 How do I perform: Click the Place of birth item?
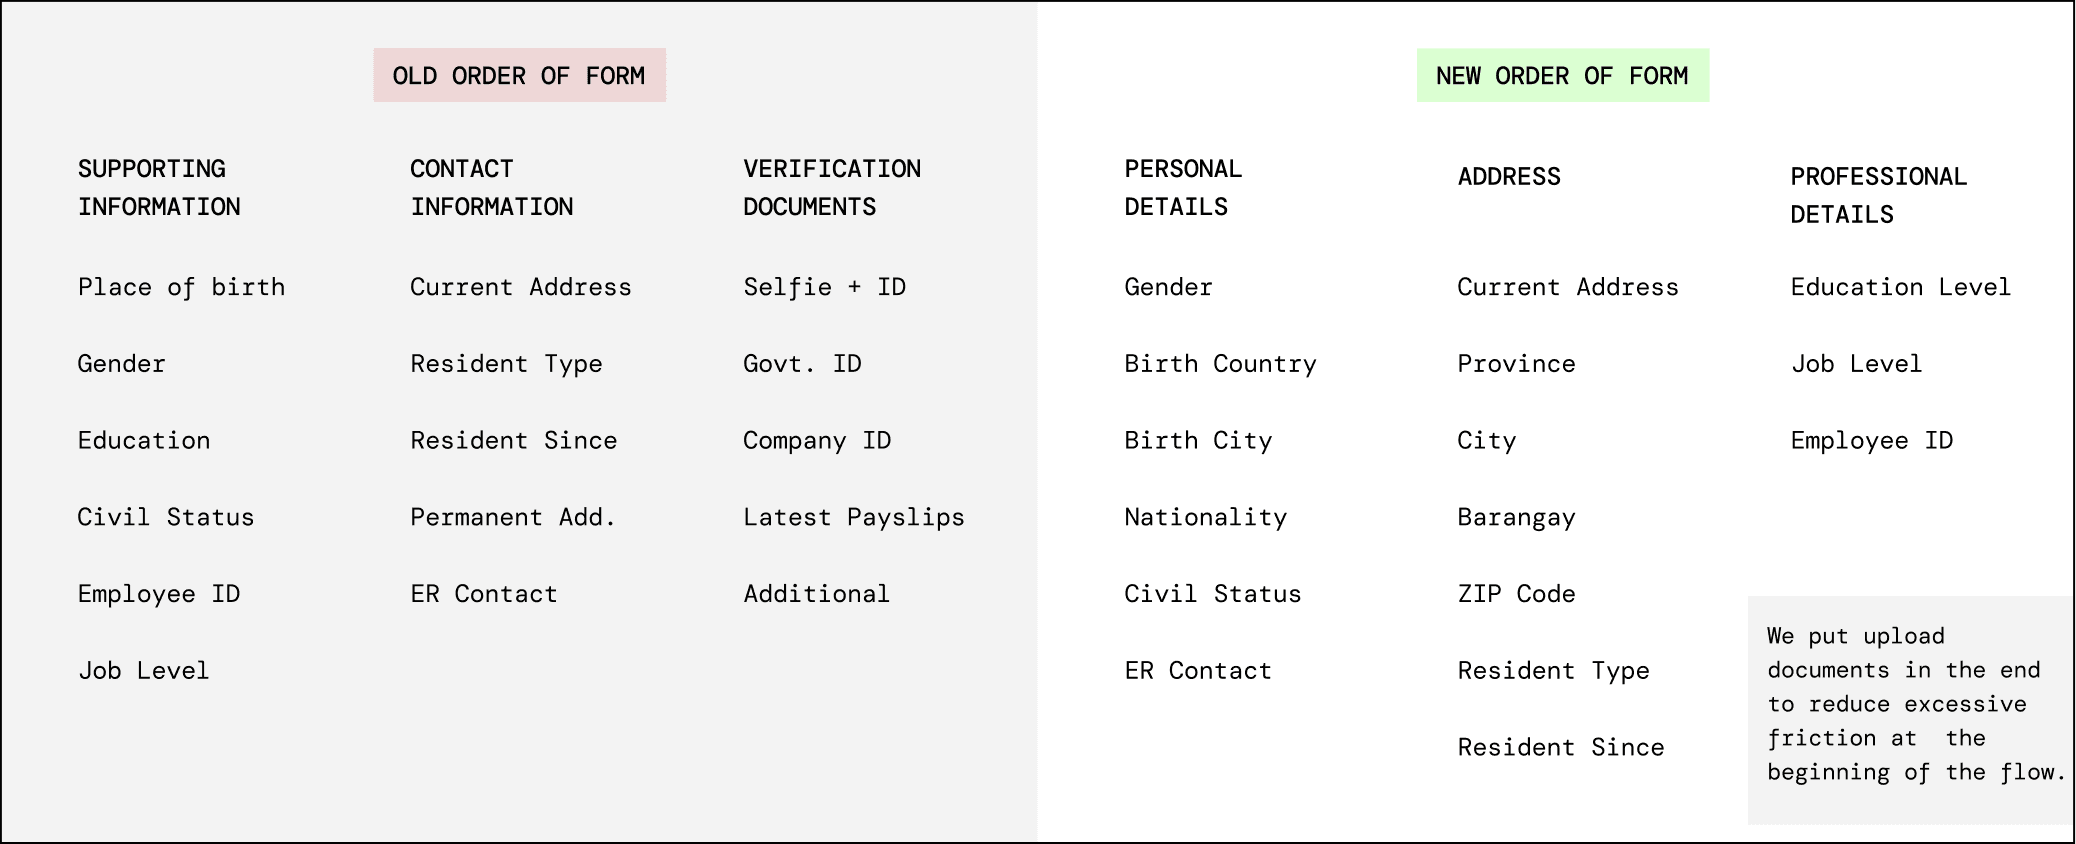click(x=181, y=288)
